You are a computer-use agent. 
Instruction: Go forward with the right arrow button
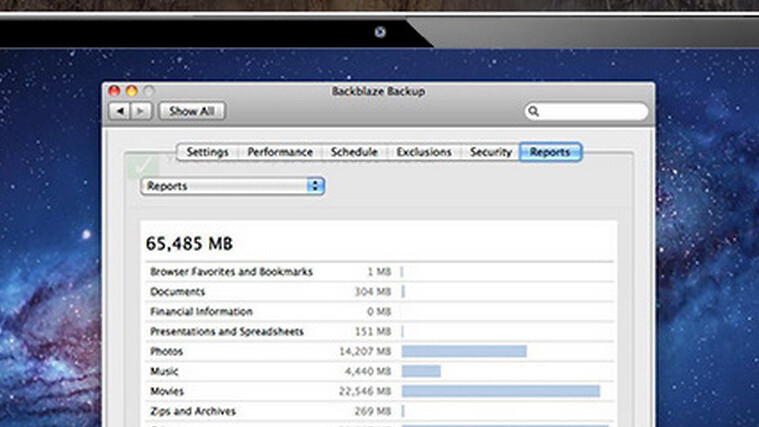(141, 111)
